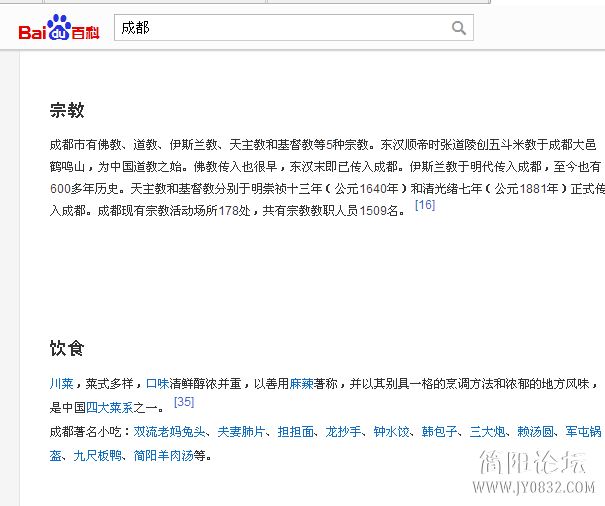Open the 口味 link

tap(158, 384)
